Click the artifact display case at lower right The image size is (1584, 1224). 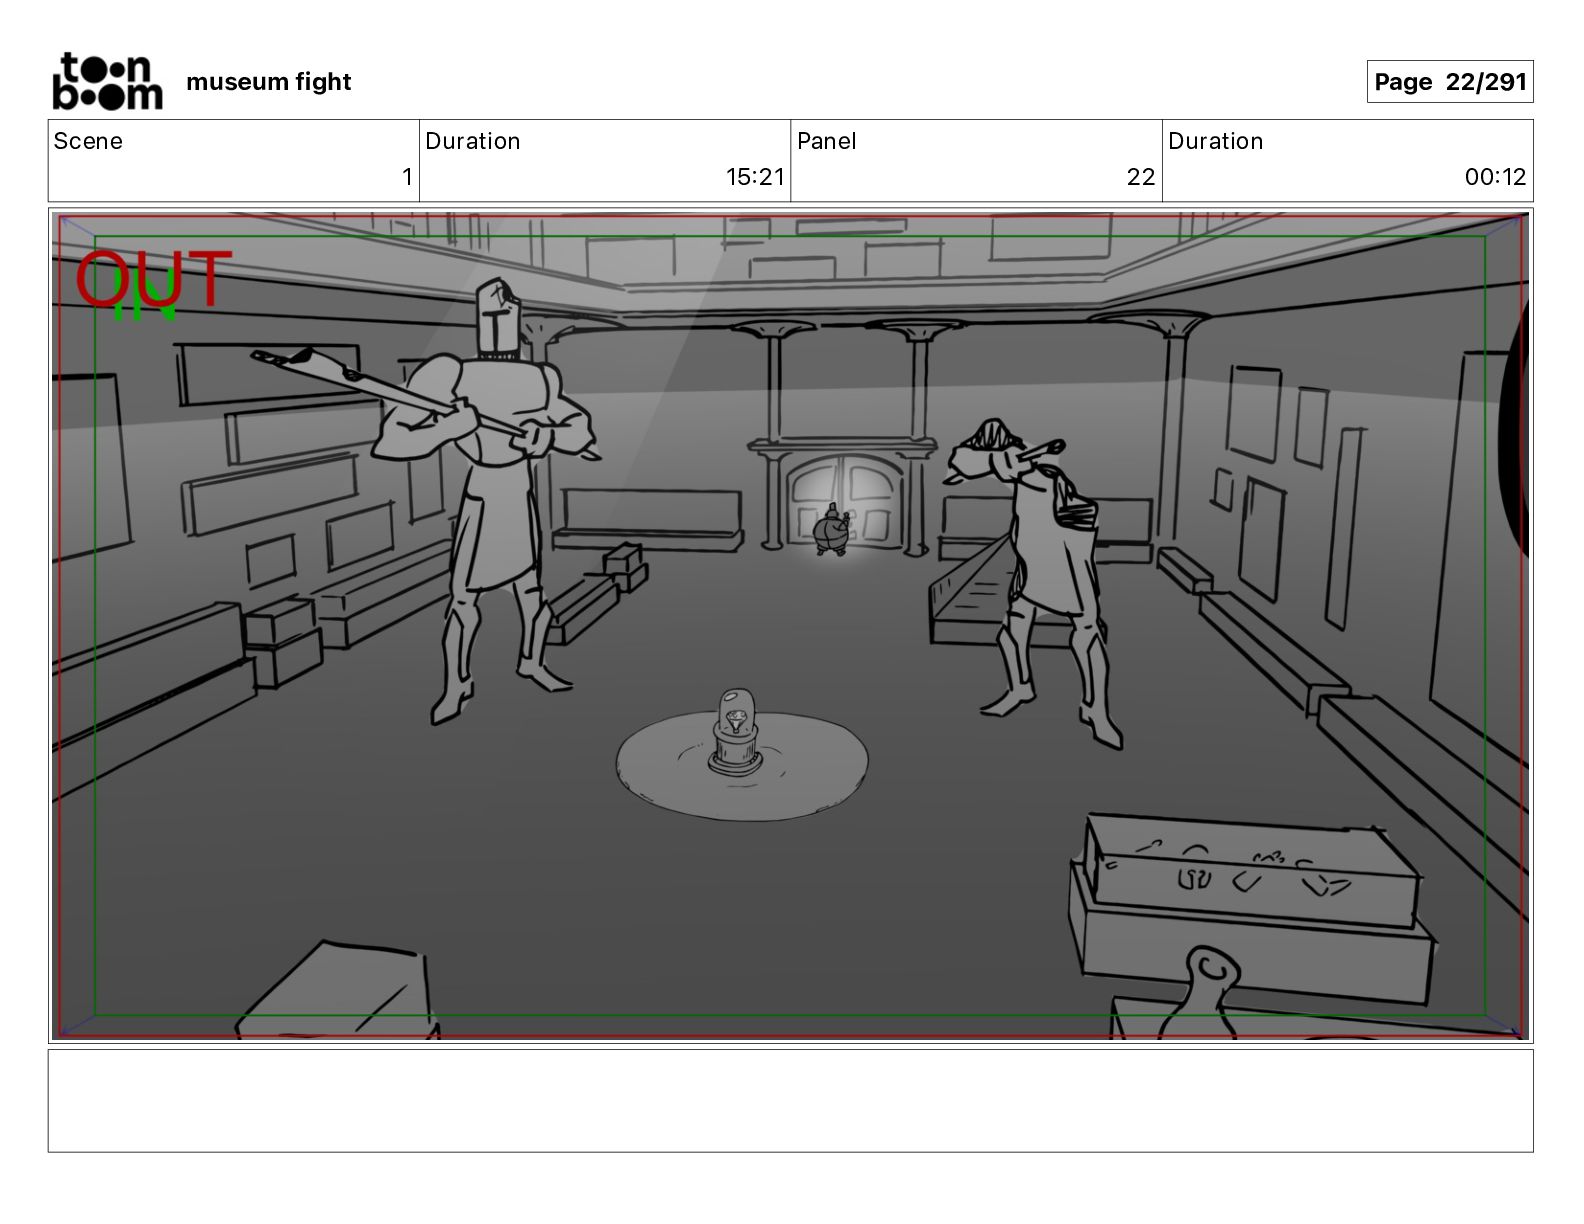[1250, 900]
